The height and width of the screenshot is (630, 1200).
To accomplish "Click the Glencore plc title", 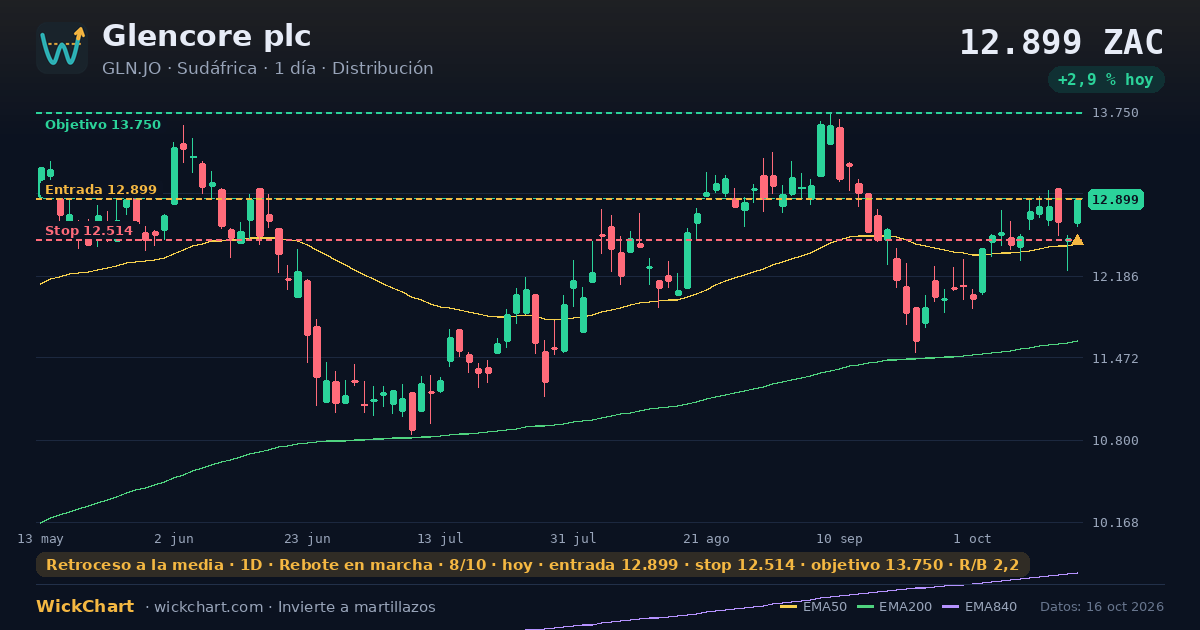I will click(x=206, y=36).
